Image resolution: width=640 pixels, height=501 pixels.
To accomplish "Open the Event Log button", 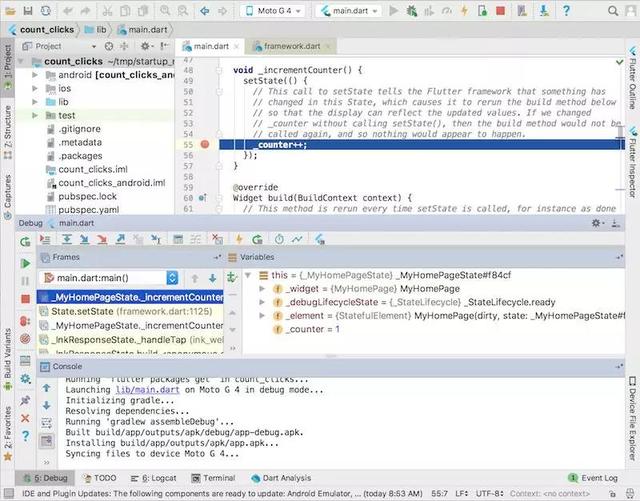I will tap(593, 478).
